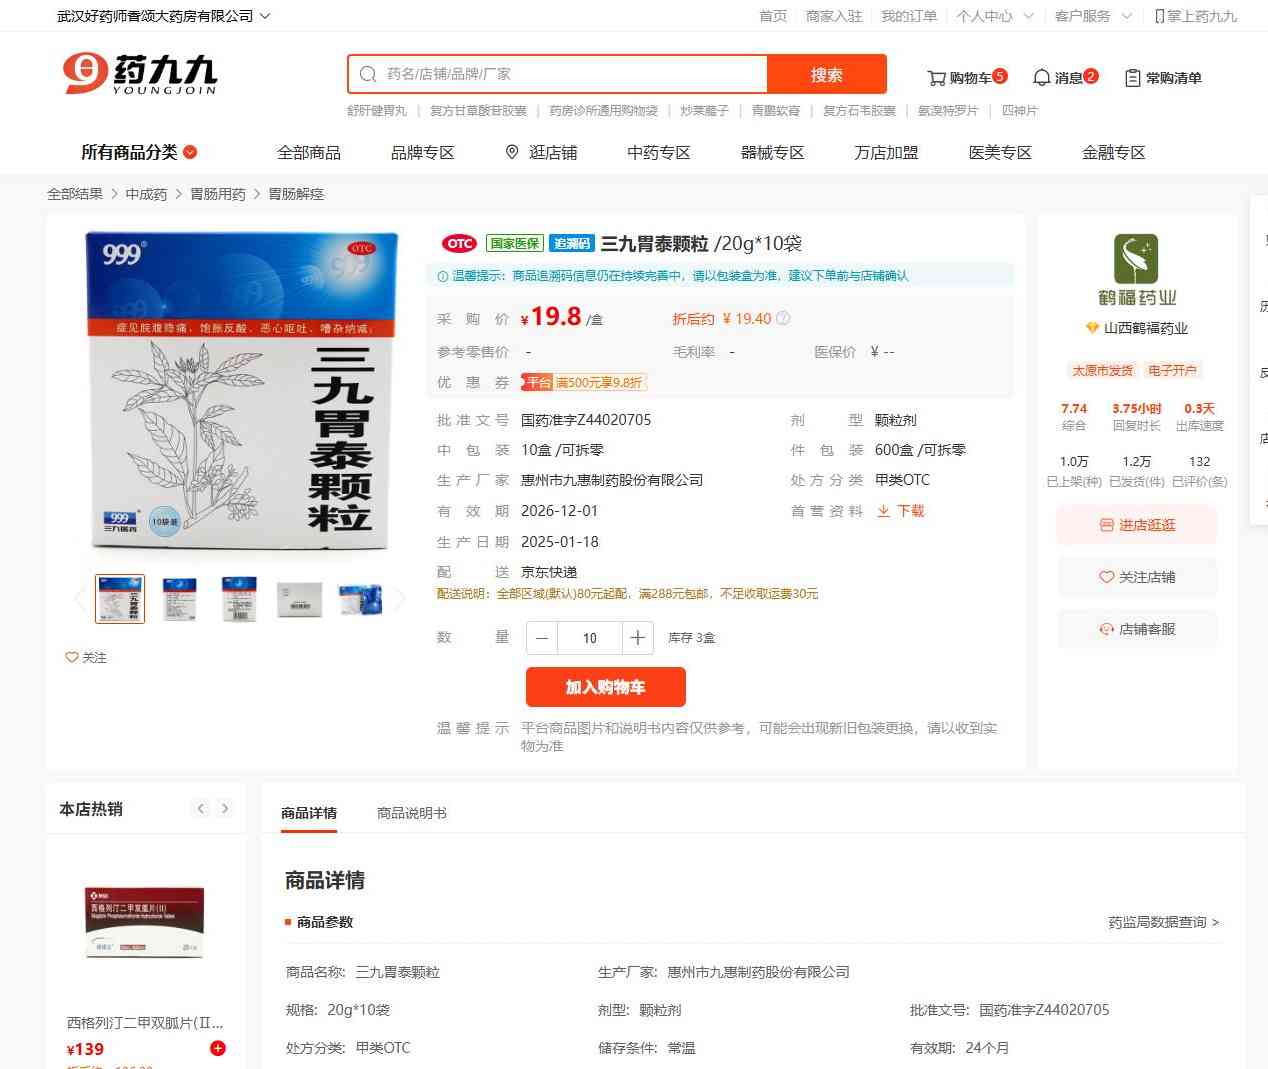Open the 鹤福药业 store logo

click(x=1136, y=259)
